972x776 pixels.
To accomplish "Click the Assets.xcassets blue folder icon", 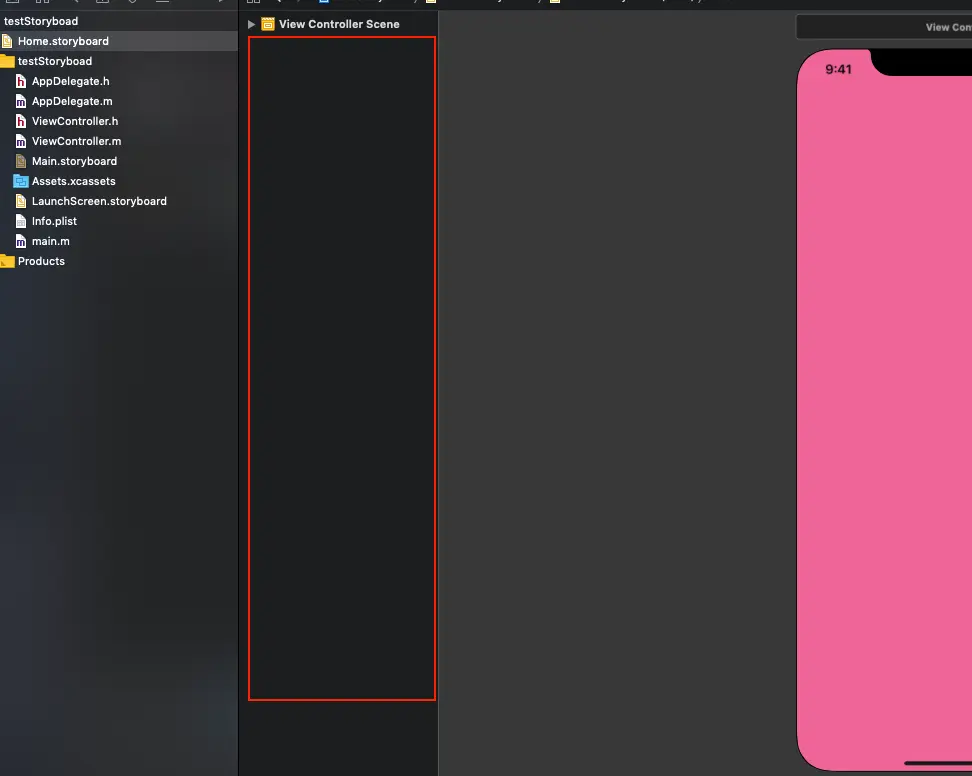I will [x=20, y=181].
